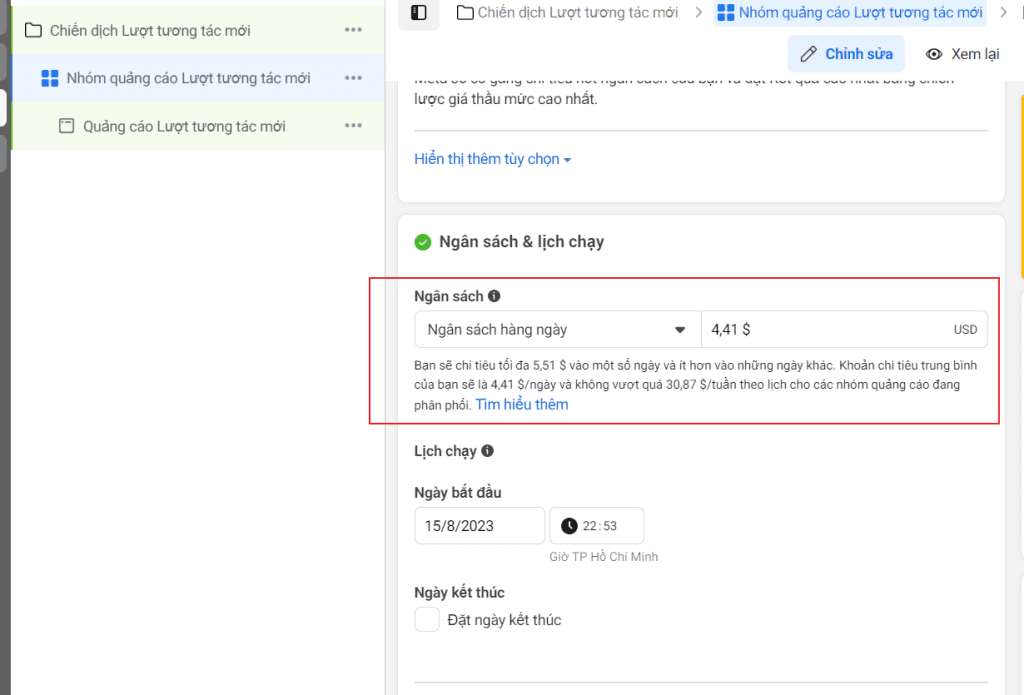This screenshot has width=1024, height=695.
Task: Click the Ngày kết thúc label
Action: 459,592
